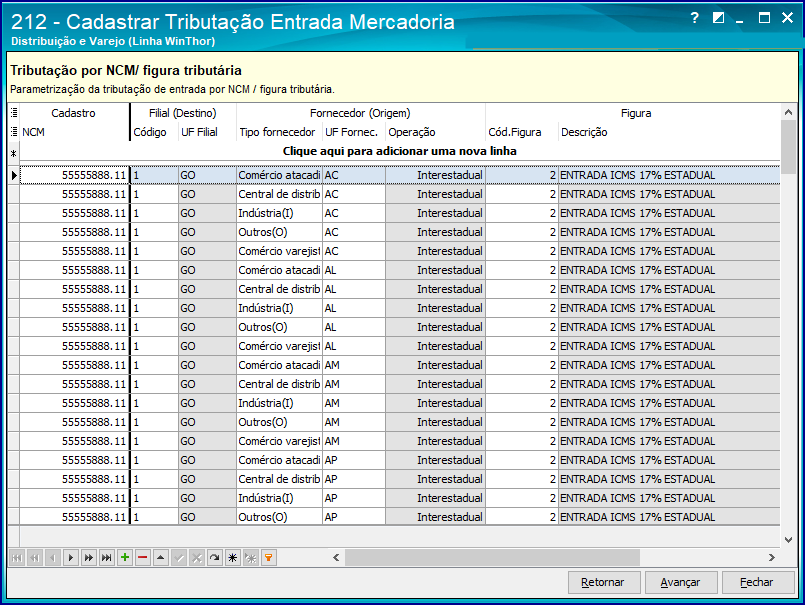Viewport: 805px width, 605px height.
Task: Select Indústria(I) cell in AC row
Action: [x=279, y=213]
